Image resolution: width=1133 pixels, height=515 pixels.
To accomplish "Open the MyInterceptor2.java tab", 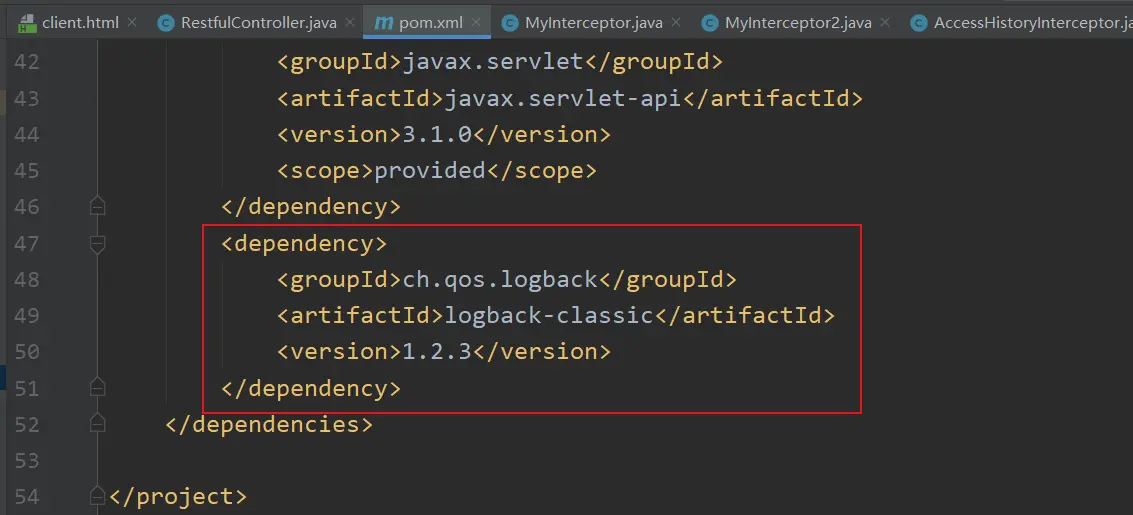I will (798, 22).
